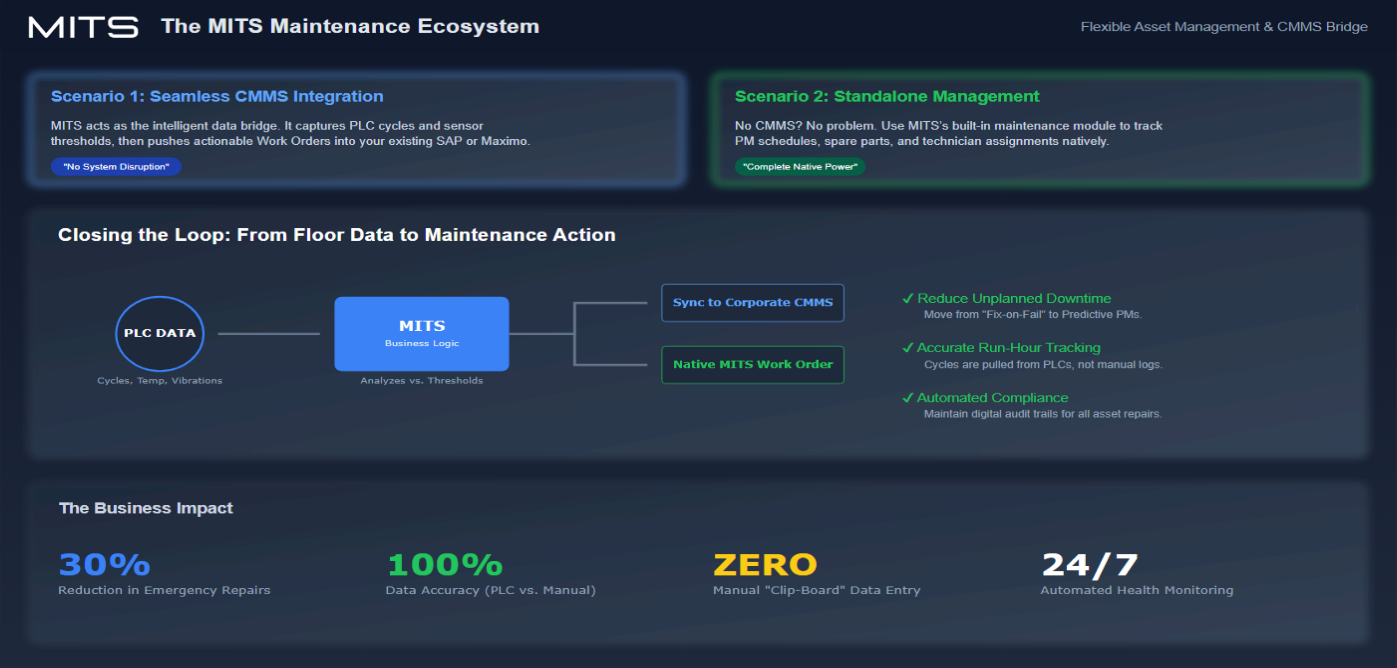1397x668 pixels.
Task: Select the heading "Scenario 2: Standalone Management"
Action: 887,97
